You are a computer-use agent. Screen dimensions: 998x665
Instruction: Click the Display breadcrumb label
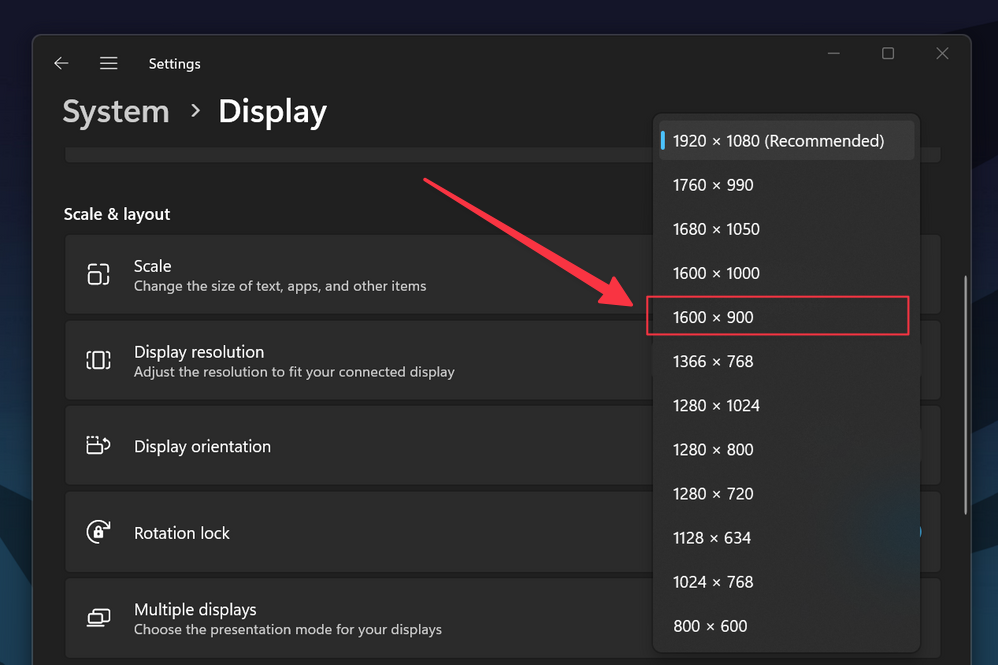(x=272, y=112)
